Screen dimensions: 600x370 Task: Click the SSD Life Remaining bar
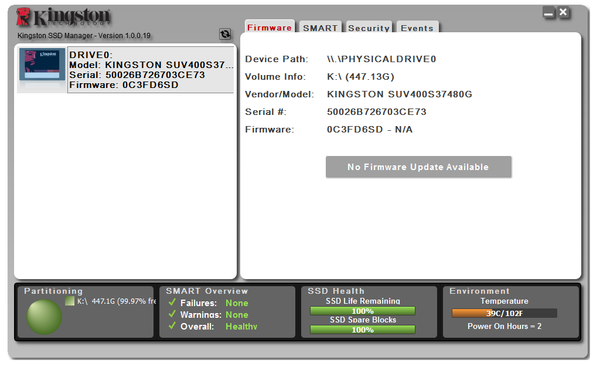pos(362,311)
